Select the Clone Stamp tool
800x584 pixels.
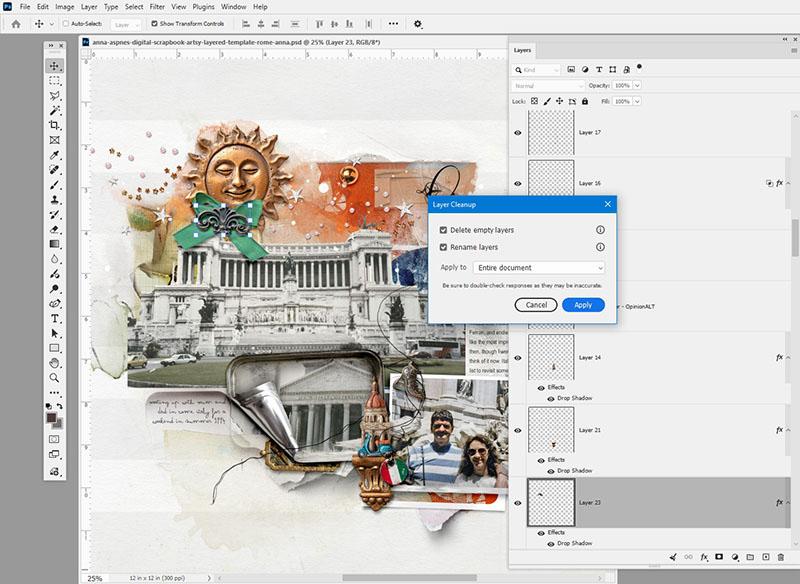click(54, 199)
